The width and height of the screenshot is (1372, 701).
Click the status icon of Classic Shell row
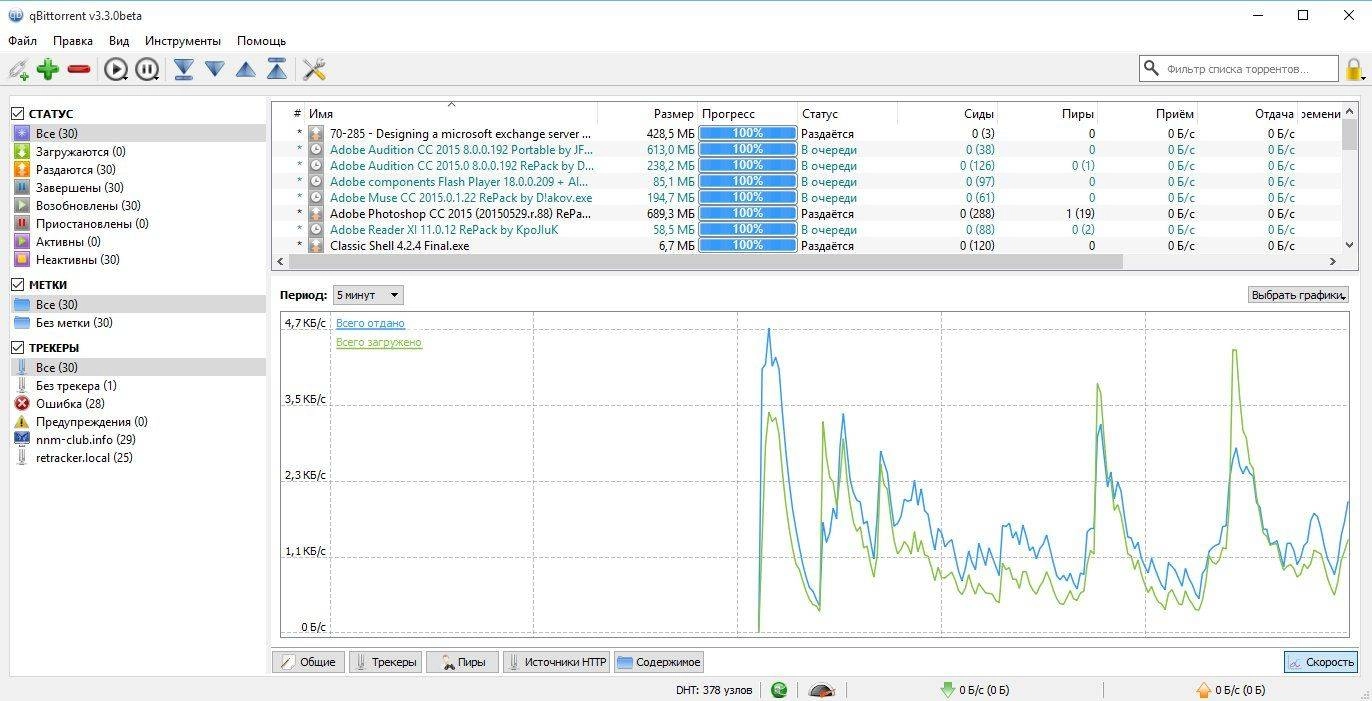(316, 245)
